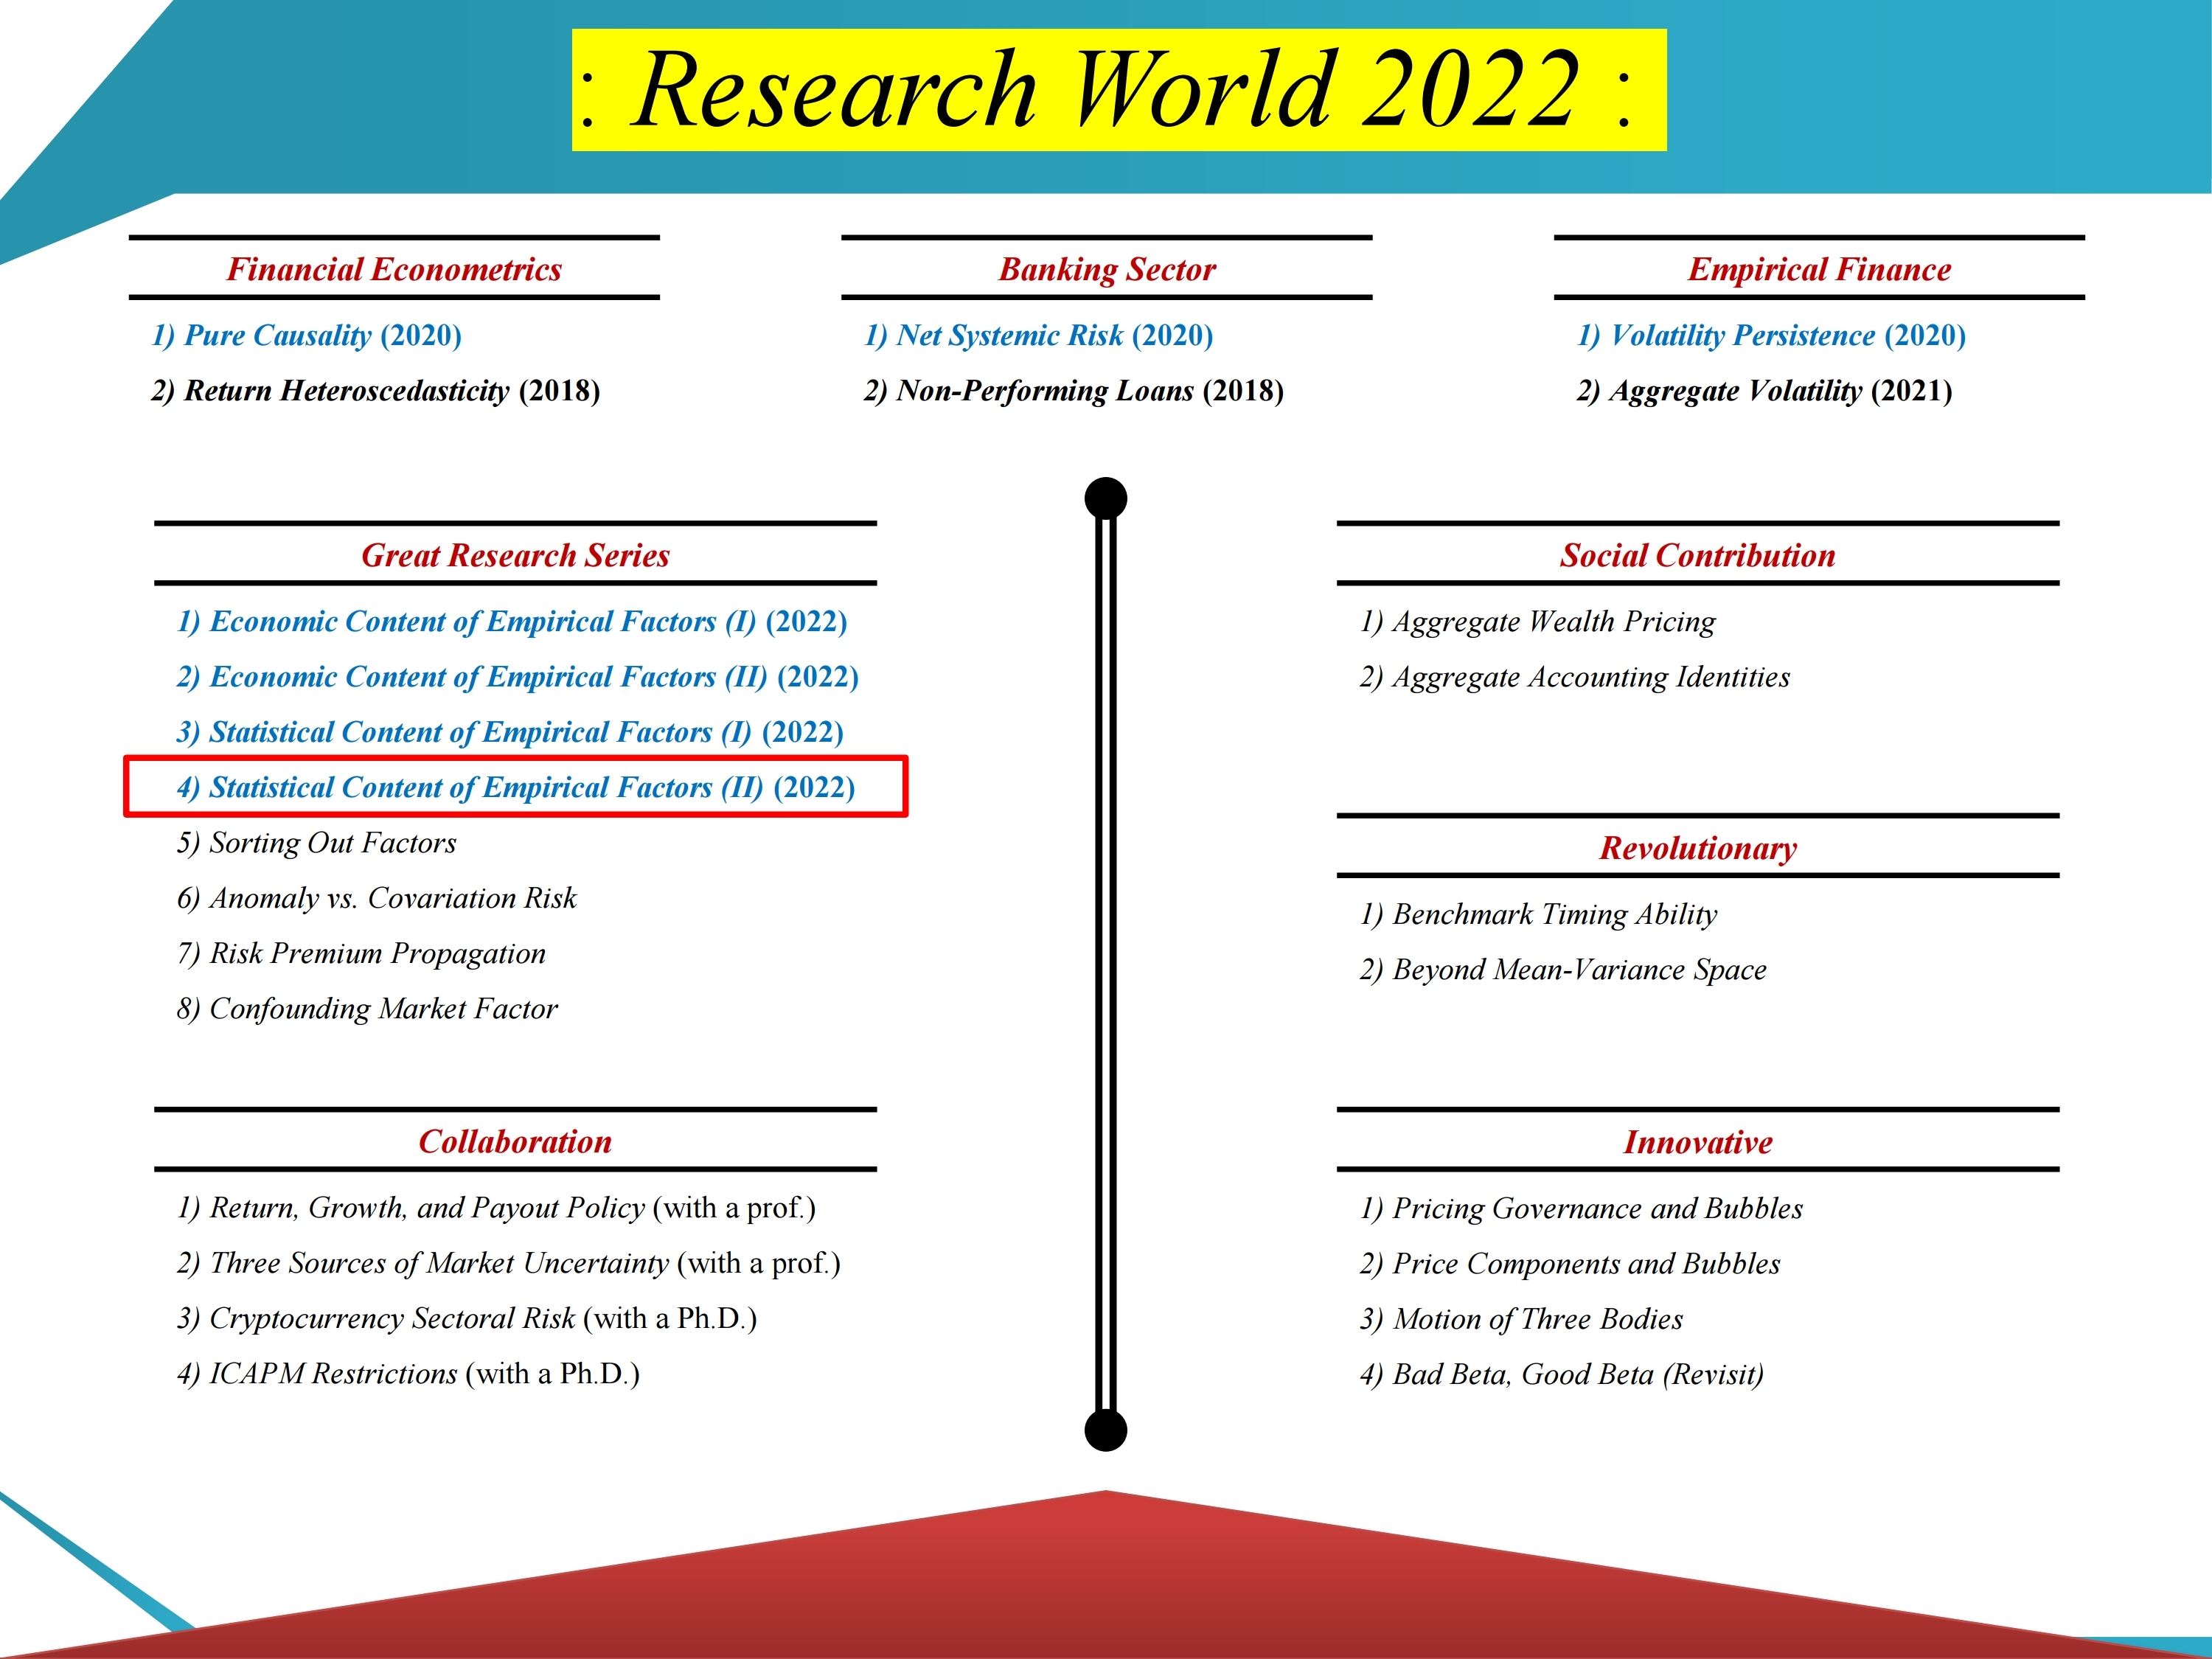Image resolution: width=2212 pixels, height=1659 pixels.
Task: Click the Collaboration heading
Action: coord(515,1142)
